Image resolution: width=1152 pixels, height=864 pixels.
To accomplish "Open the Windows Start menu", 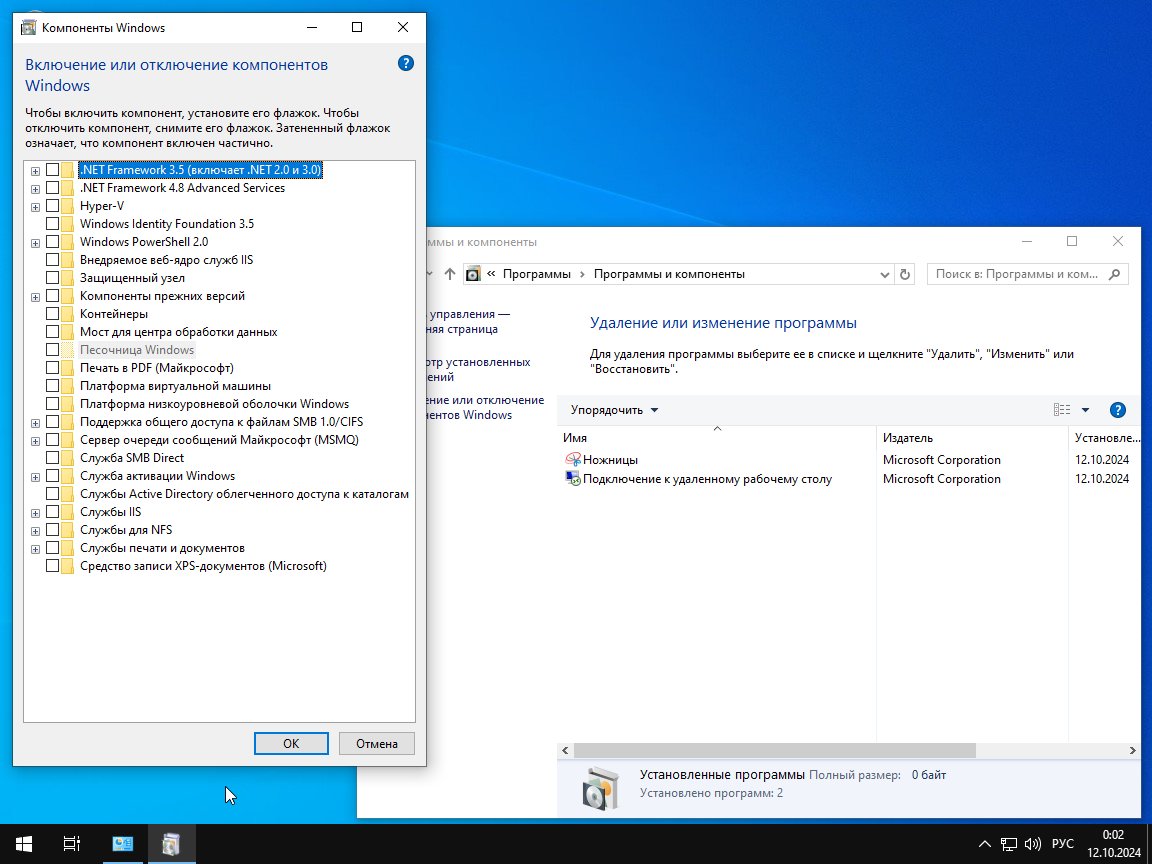I will [24, 843].
